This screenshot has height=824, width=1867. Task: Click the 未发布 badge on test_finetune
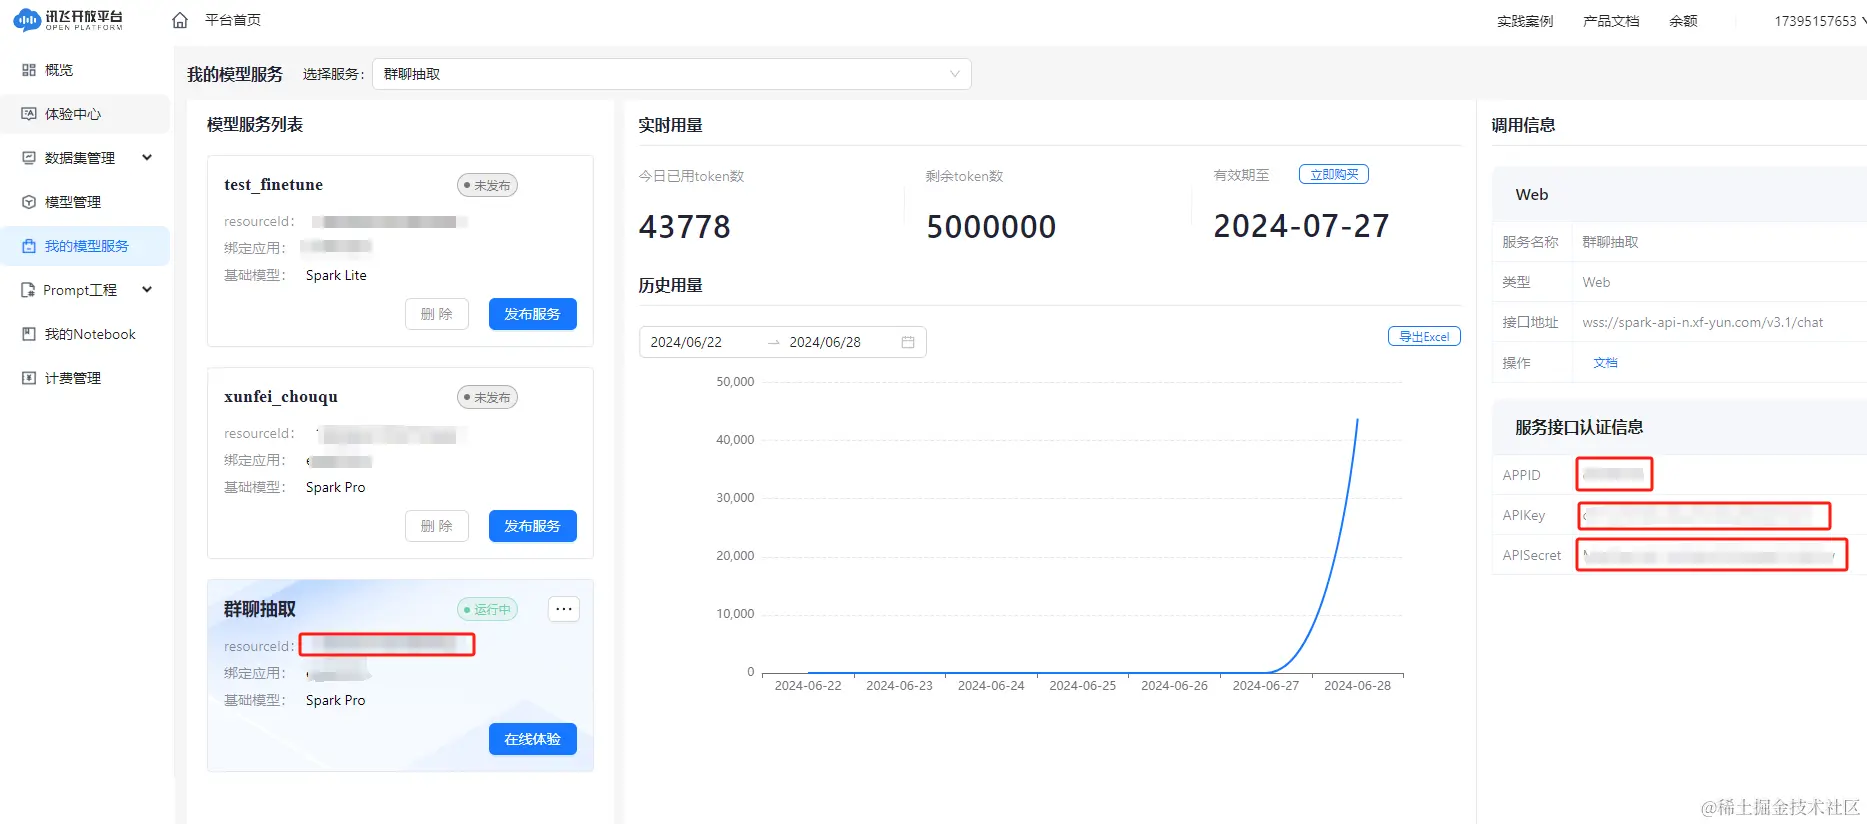coord(487,185)
